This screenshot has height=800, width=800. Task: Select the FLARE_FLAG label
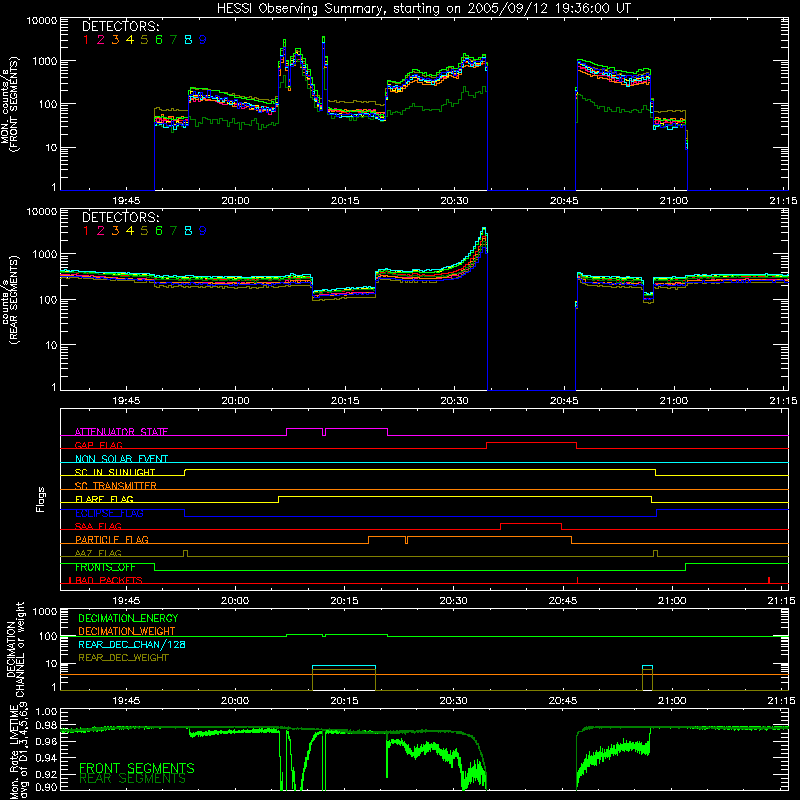(104, 499)
